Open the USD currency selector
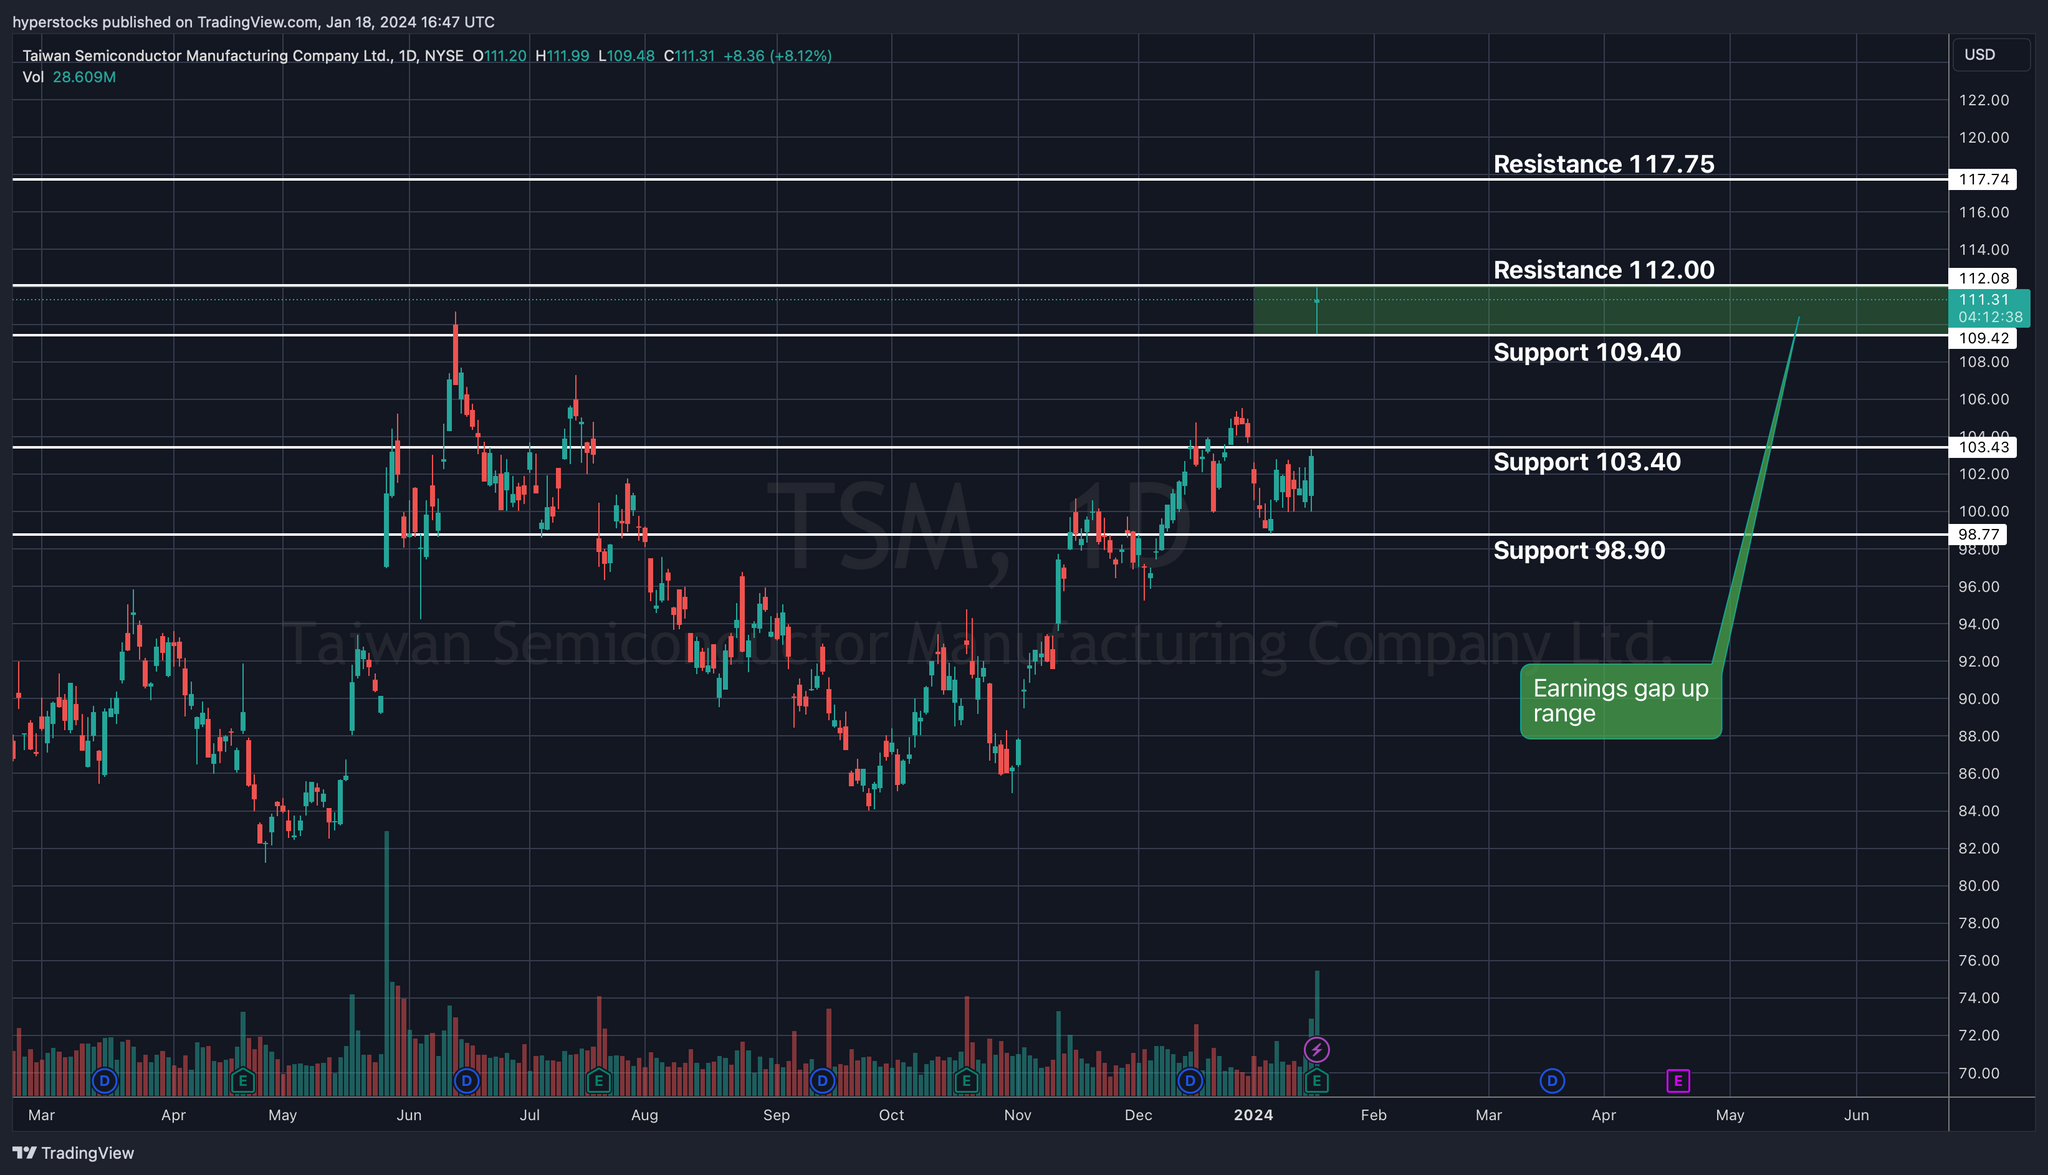The image size is (2048, 1175). [1990, 54]
